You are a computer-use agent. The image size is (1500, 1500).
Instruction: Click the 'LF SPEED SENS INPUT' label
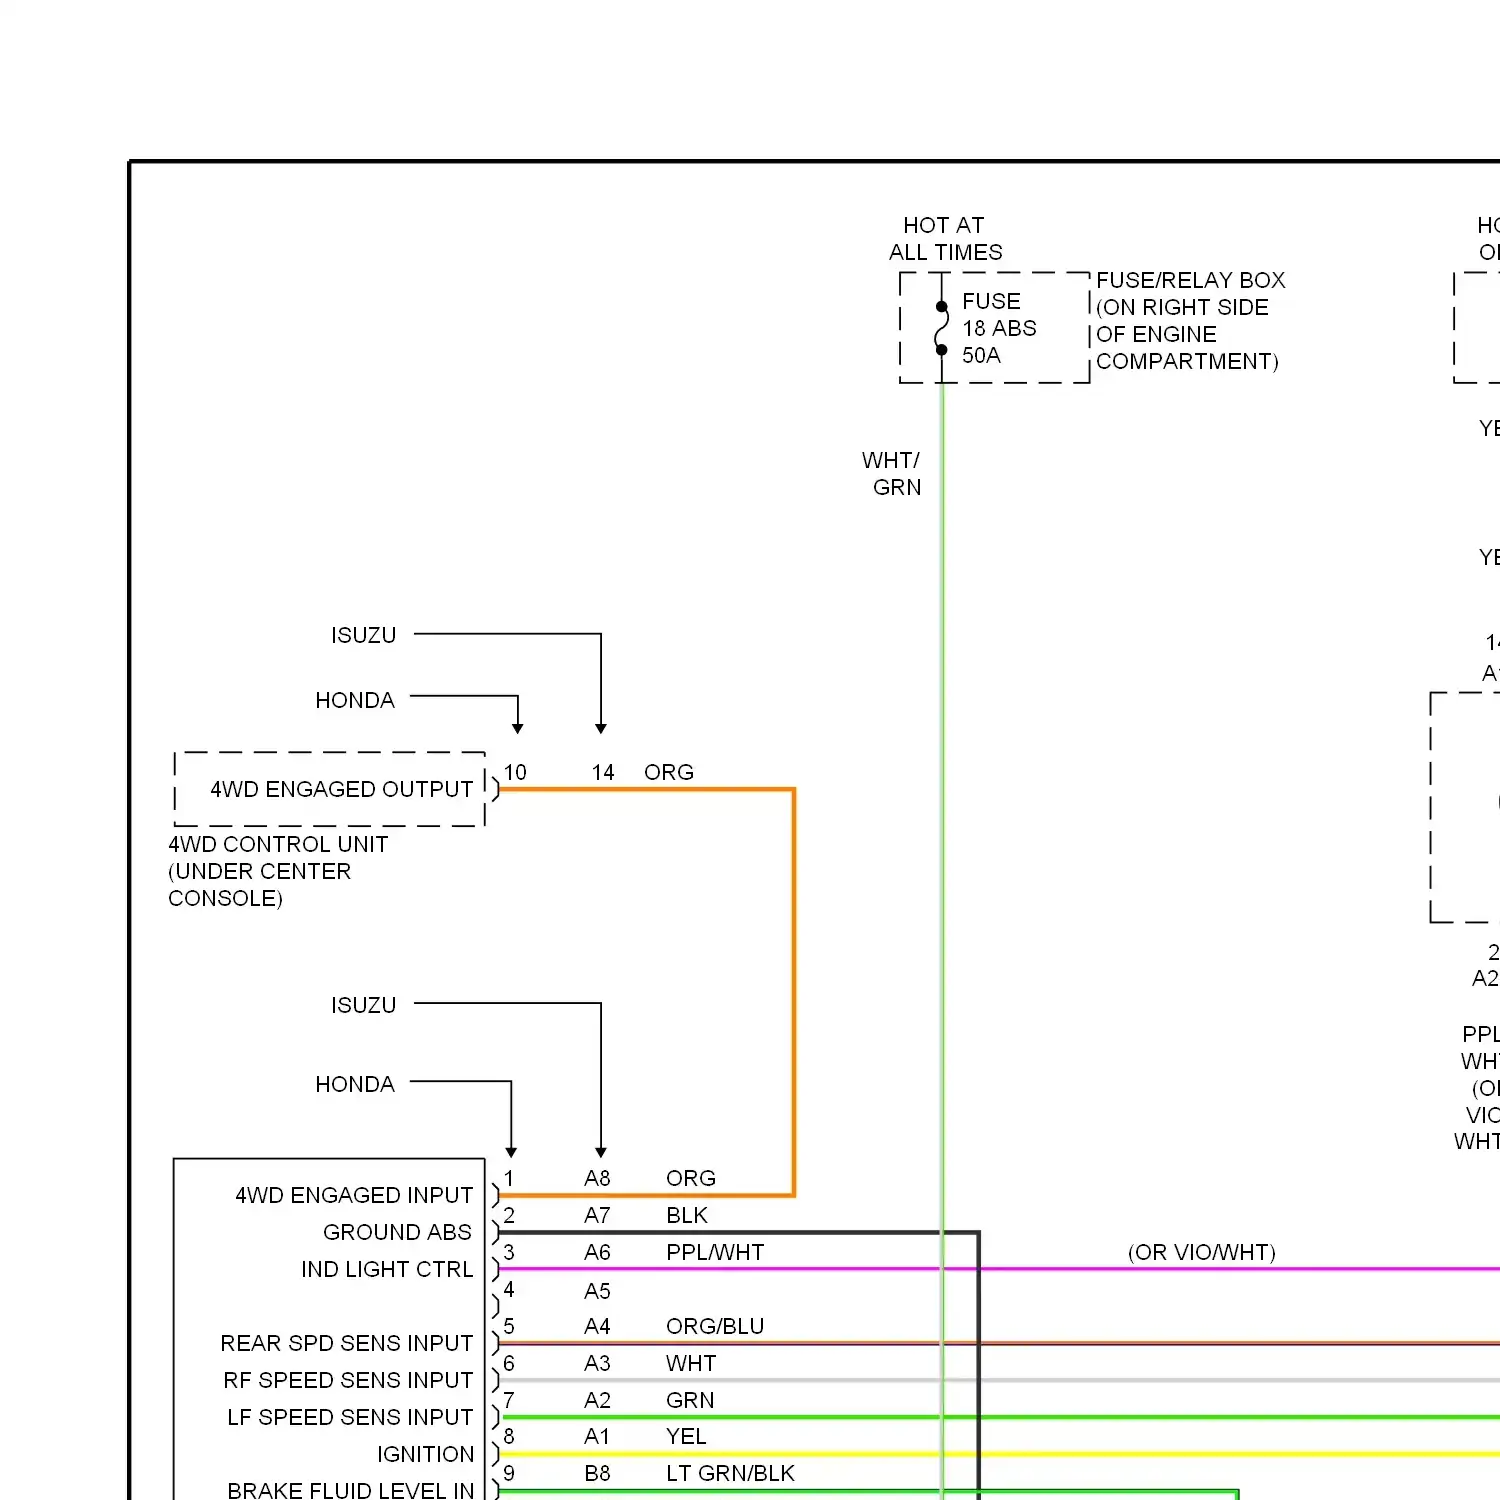[350, 1417]
